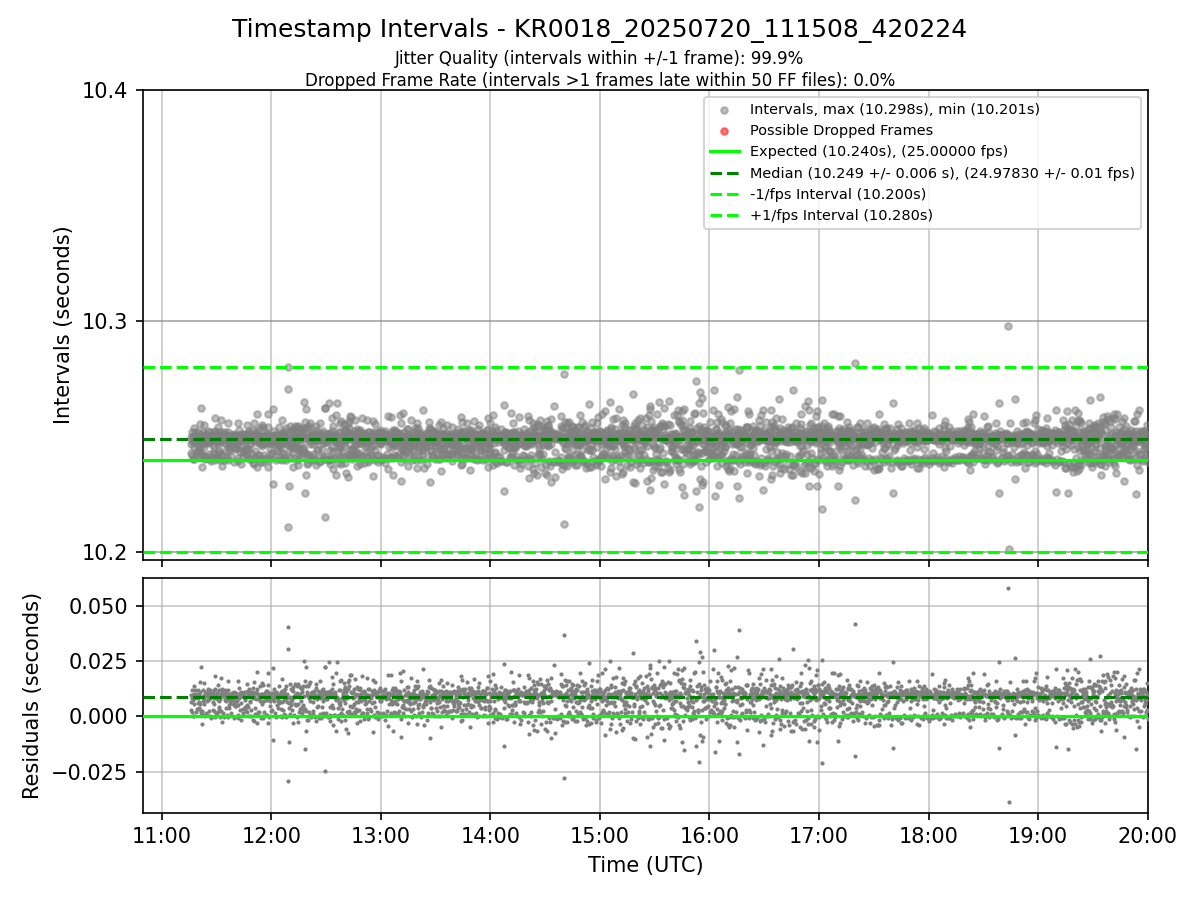Click legend entry +1/fps Interval (10.280s)
The width and height of the screenshot is (1200, 900).
click(841, 214)
